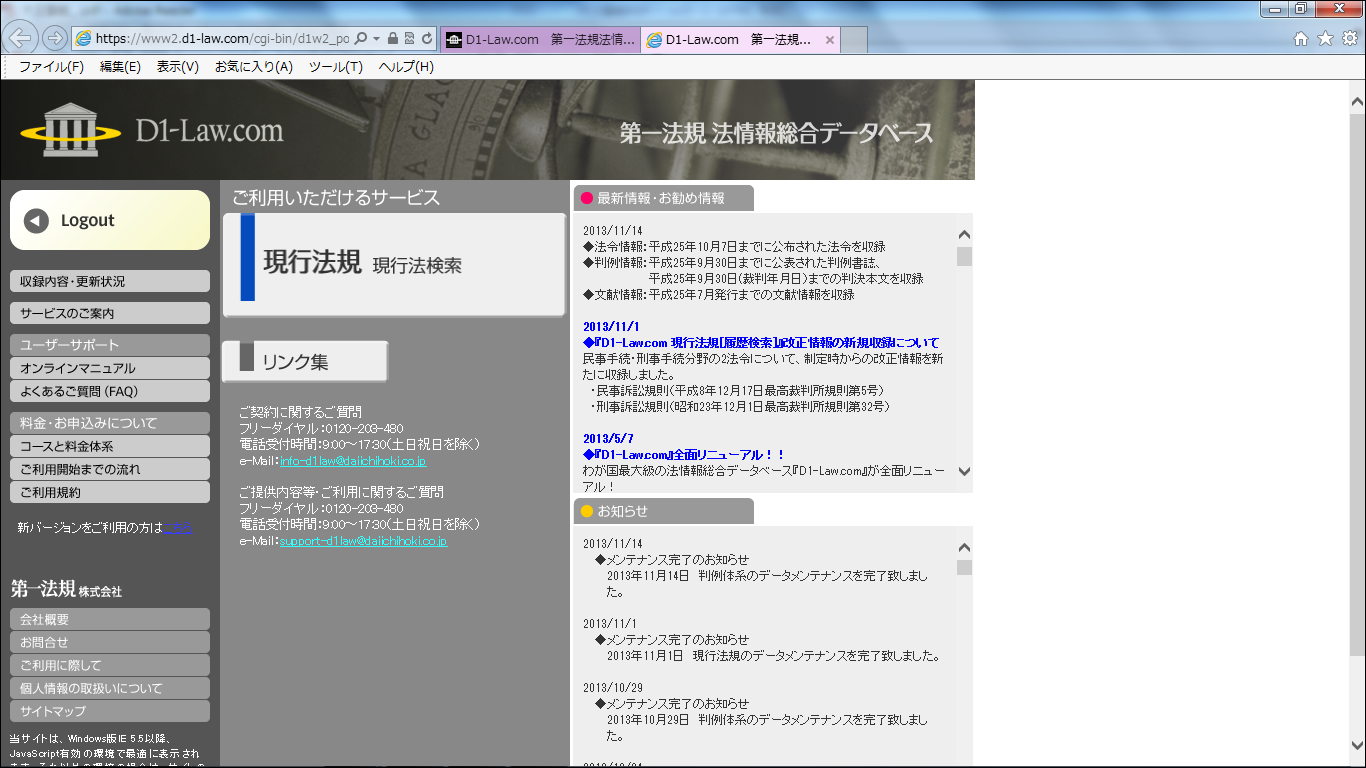Open the address bar autocomplete dropdown arrow
Viewport: 1366px width, 768px height.
click(x=377, y=39)
